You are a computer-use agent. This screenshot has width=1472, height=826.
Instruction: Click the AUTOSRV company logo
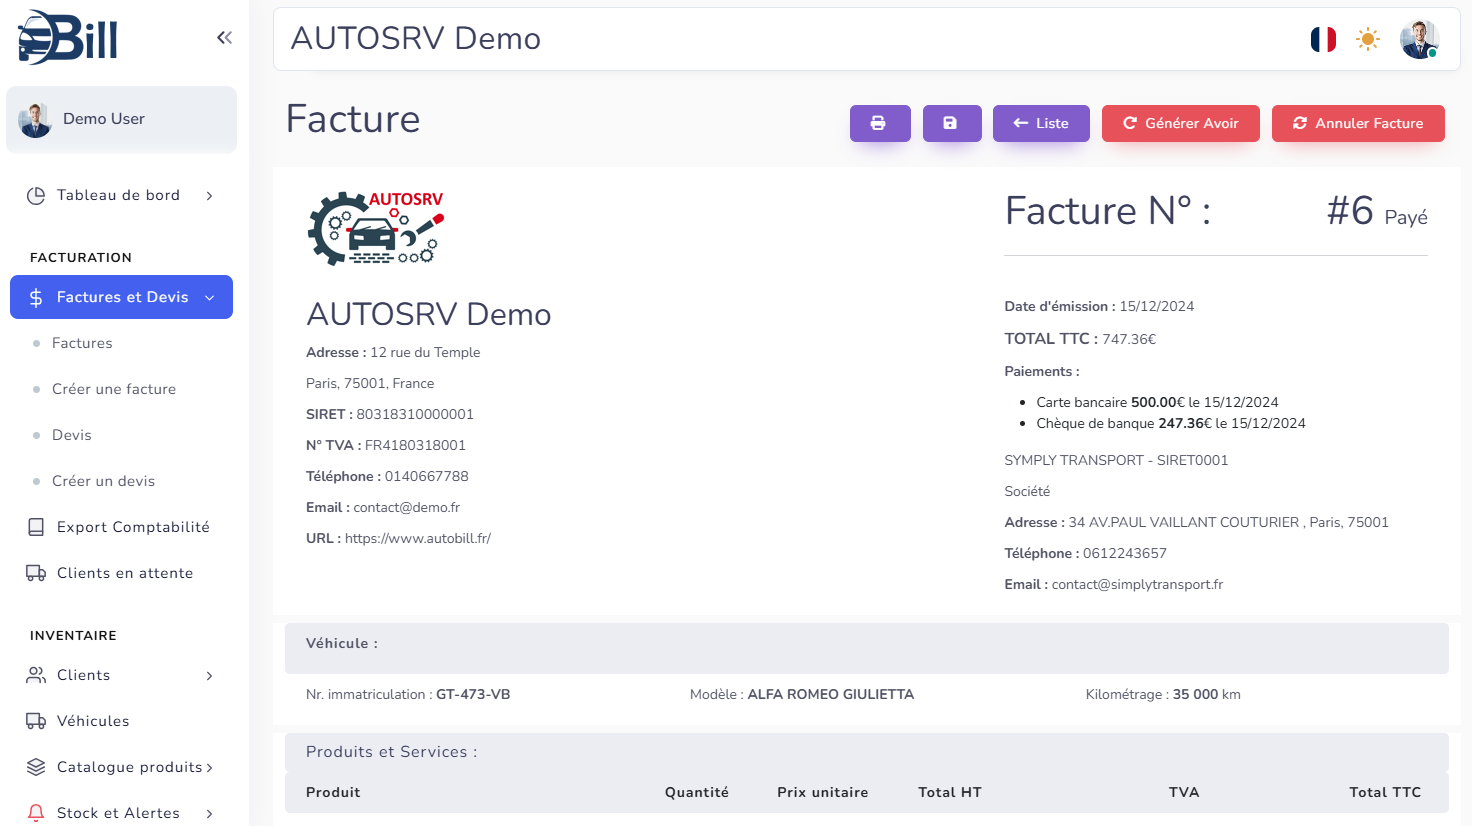pos(376,228)
